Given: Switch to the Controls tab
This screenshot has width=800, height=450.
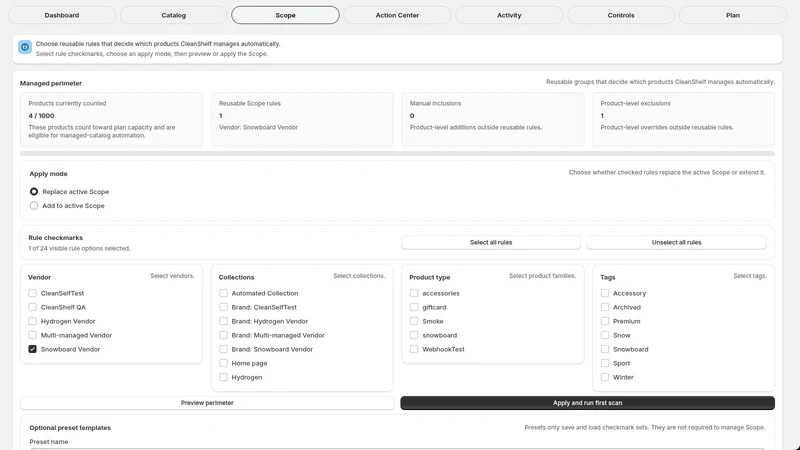Looking at the screenshot, I should tap(621, 15).
